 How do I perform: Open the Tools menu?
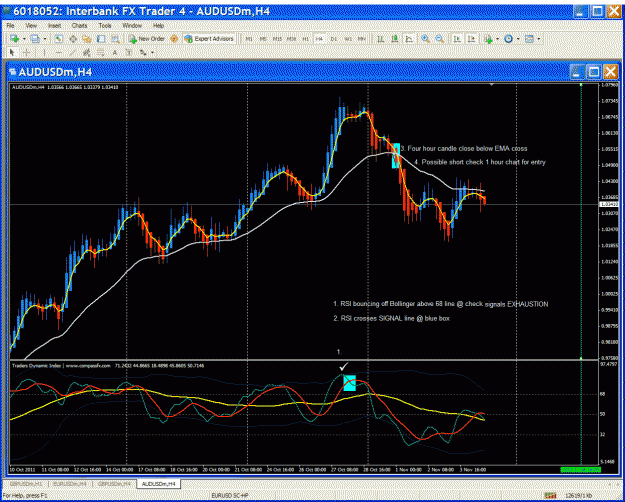click(x=105, y=26)
